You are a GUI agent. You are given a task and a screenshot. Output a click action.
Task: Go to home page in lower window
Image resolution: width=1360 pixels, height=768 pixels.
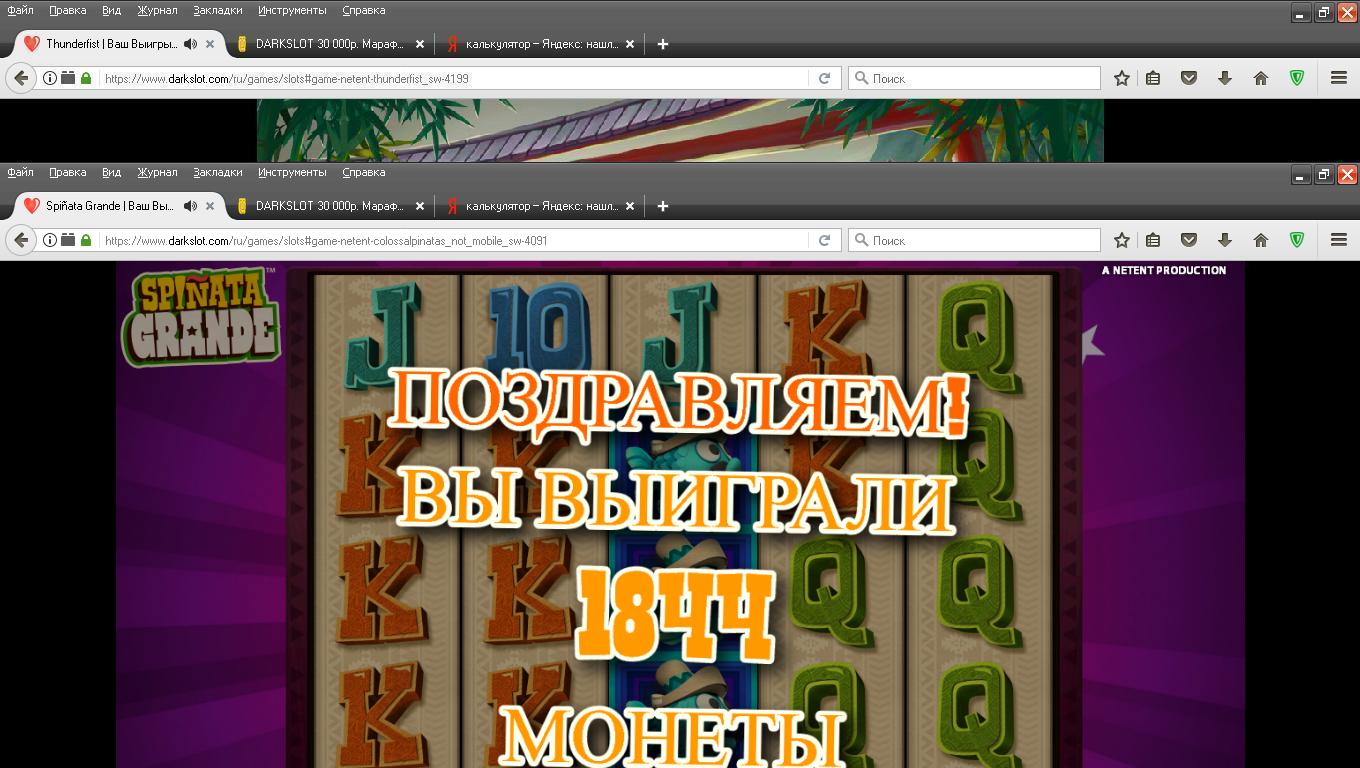tap(1260, 240)
